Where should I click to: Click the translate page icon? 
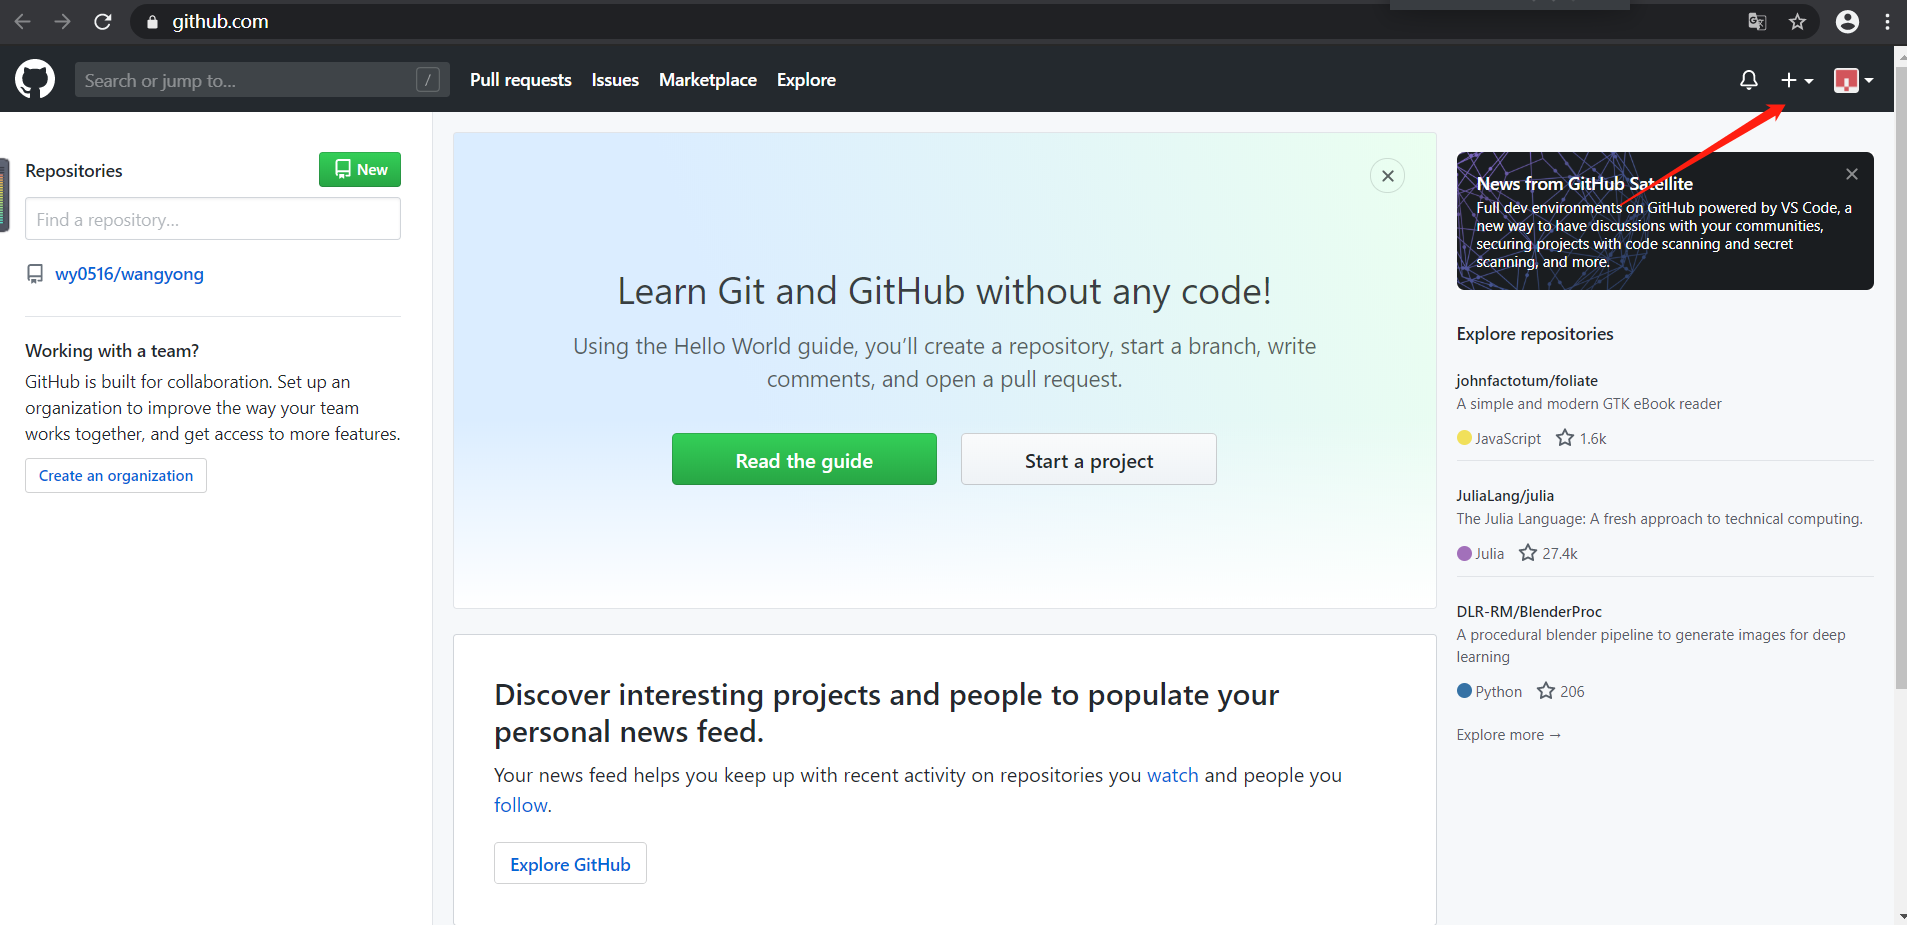1757,21
